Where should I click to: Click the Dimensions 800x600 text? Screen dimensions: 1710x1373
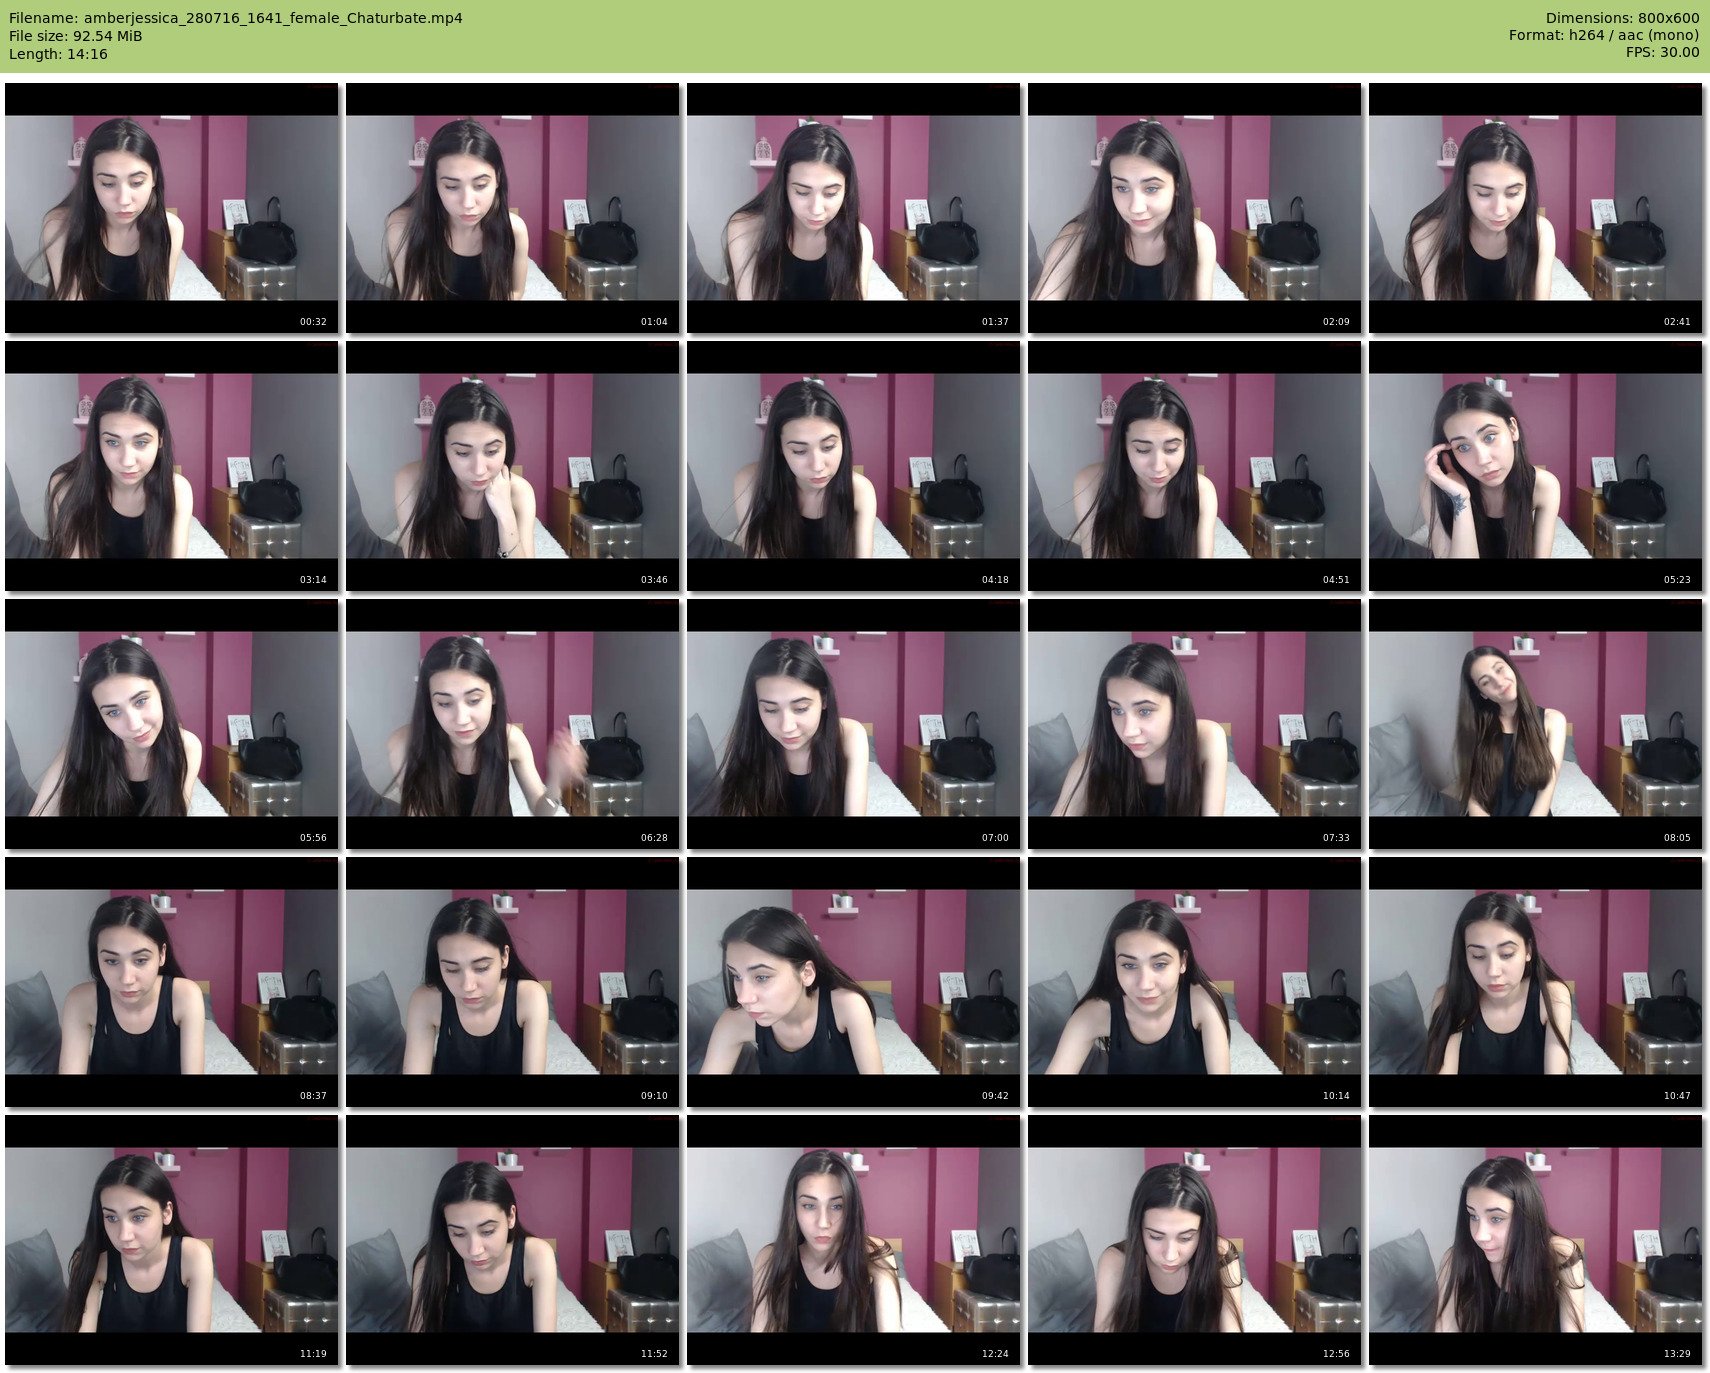(x=1622, y=18)
